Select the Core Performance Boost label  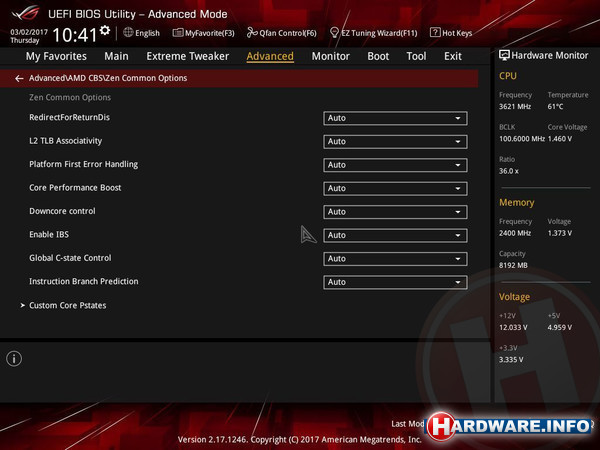[75, 188]
